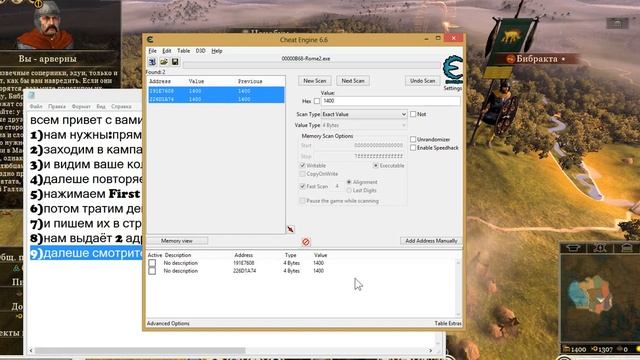
Task: Open Table Extras at the bottom right
Action: 448,323
